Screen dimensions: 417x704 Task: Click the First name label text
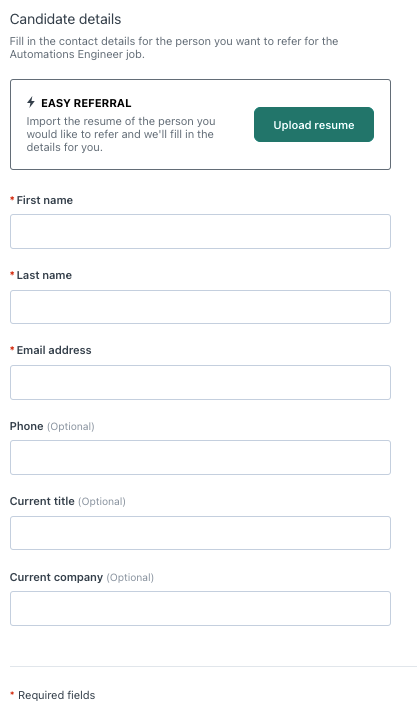click(x=44, y=200)
